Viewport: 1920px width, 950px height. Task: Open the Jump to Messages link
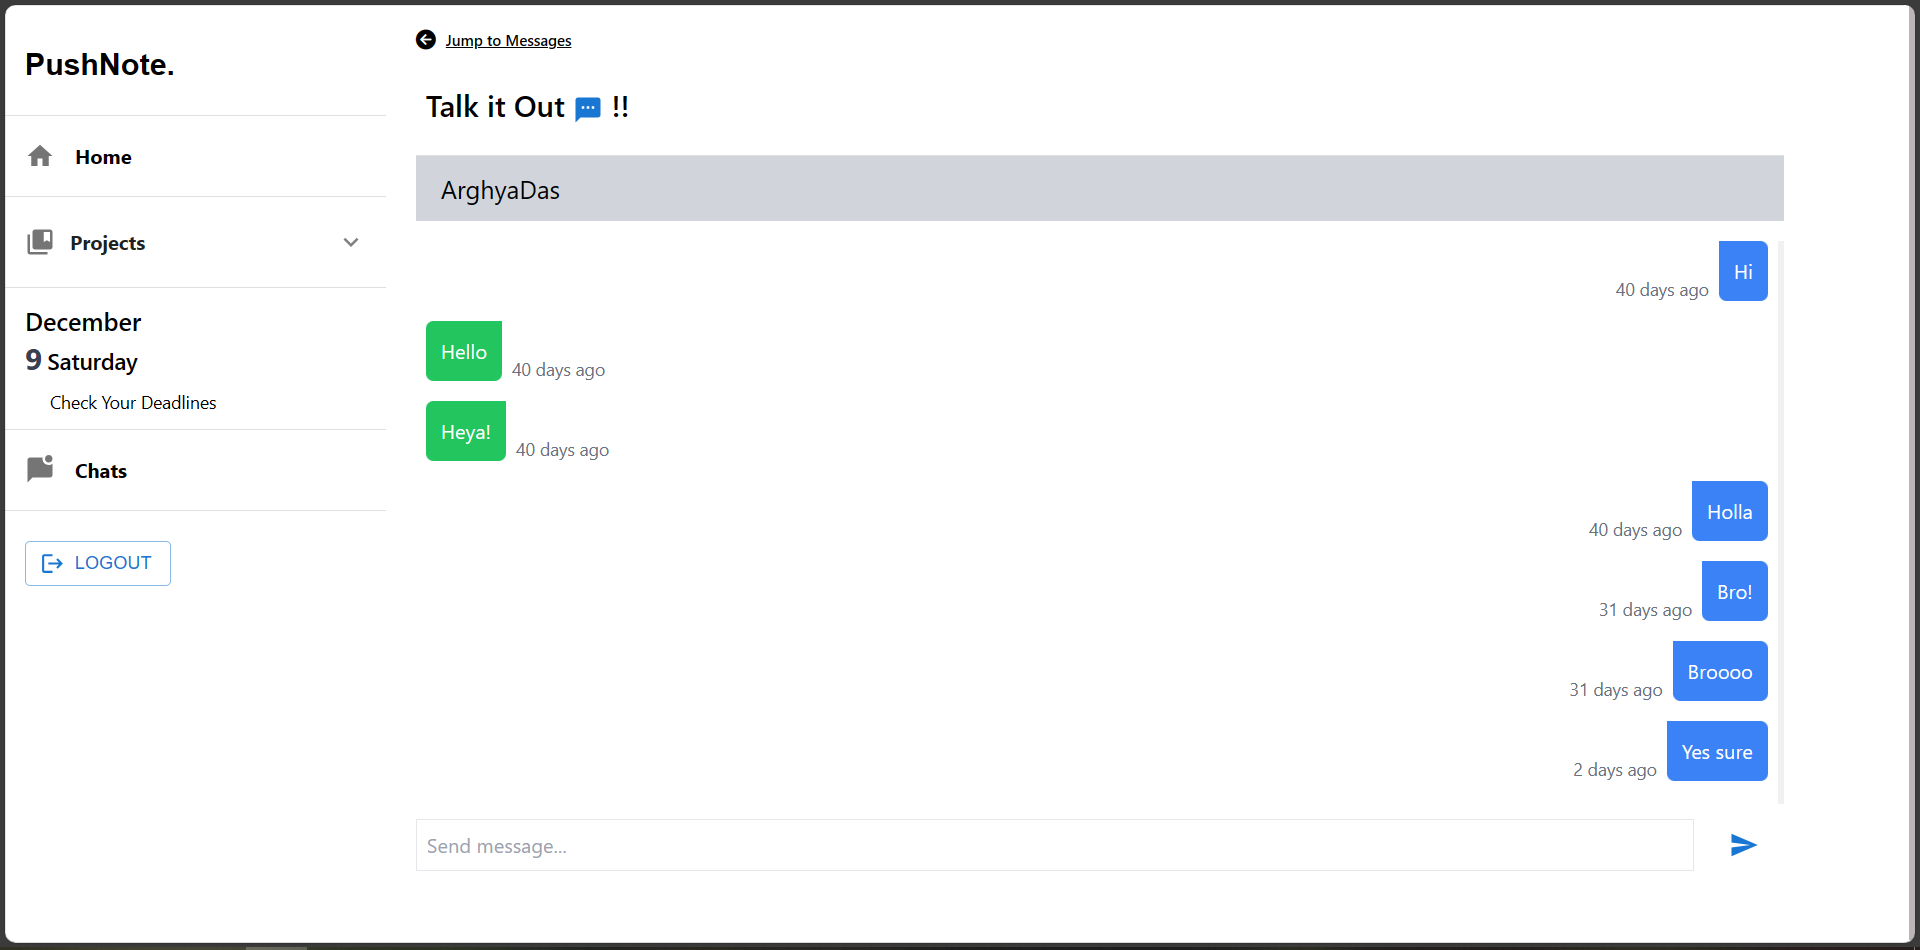509,40
